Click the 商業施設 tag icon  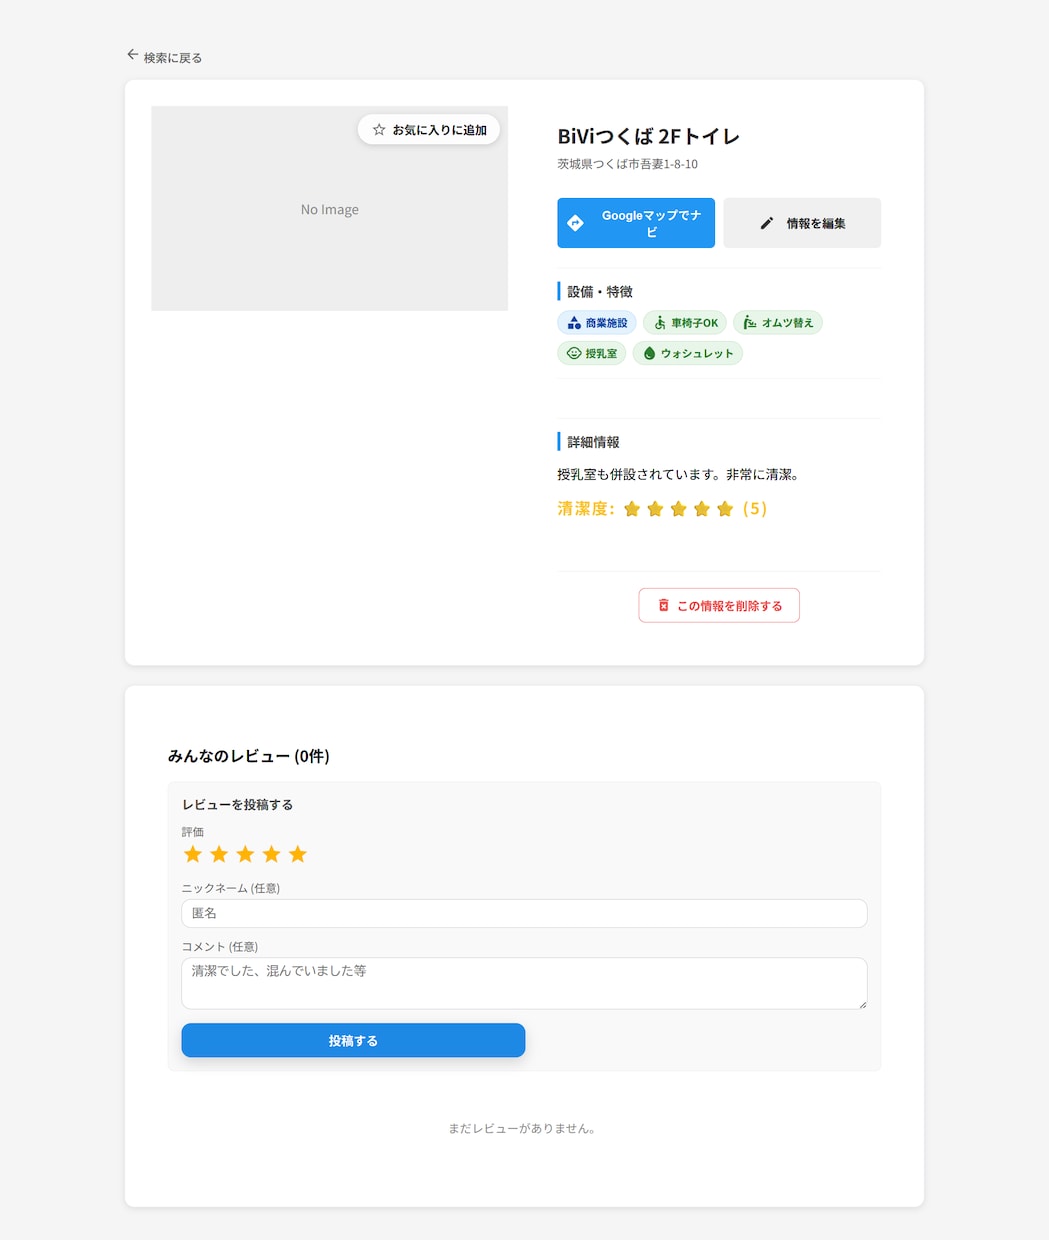tap(574, 323)
